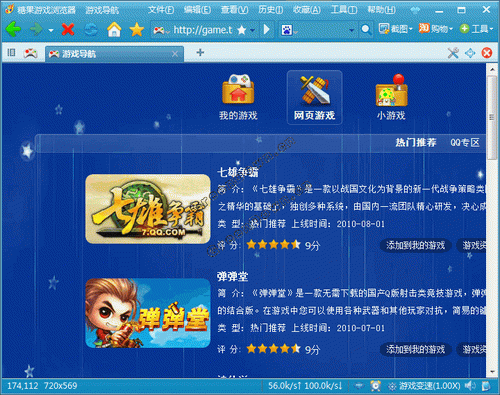
Task: Click the scrollbar down arrow
Action: (492, 371)
